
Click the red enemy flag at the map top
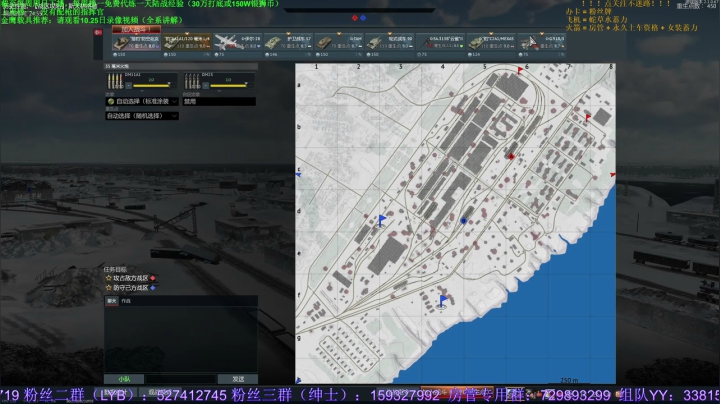[520, 70]
